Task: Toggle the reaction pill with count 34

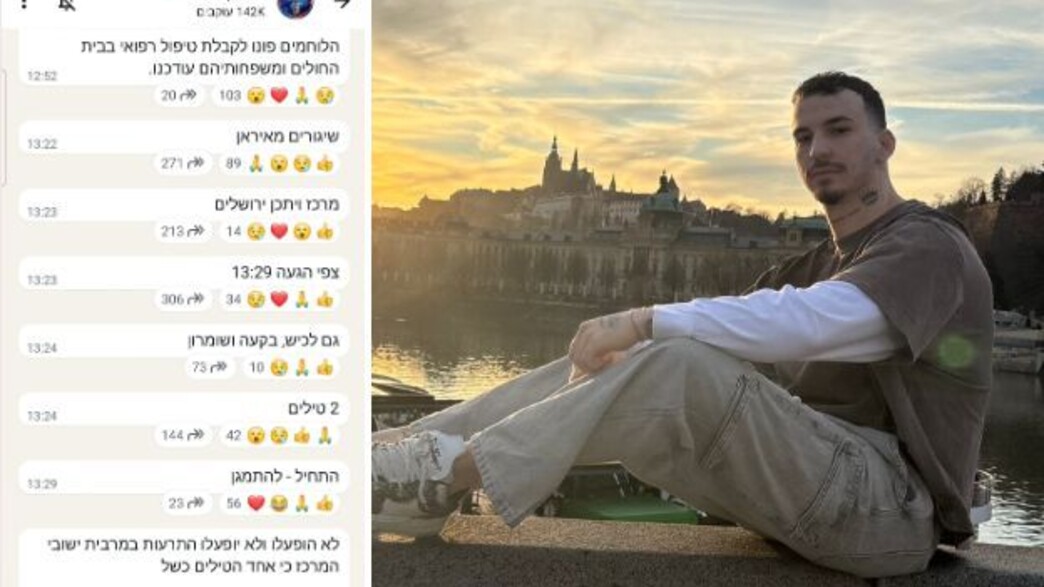Action: tap(279, 299)
